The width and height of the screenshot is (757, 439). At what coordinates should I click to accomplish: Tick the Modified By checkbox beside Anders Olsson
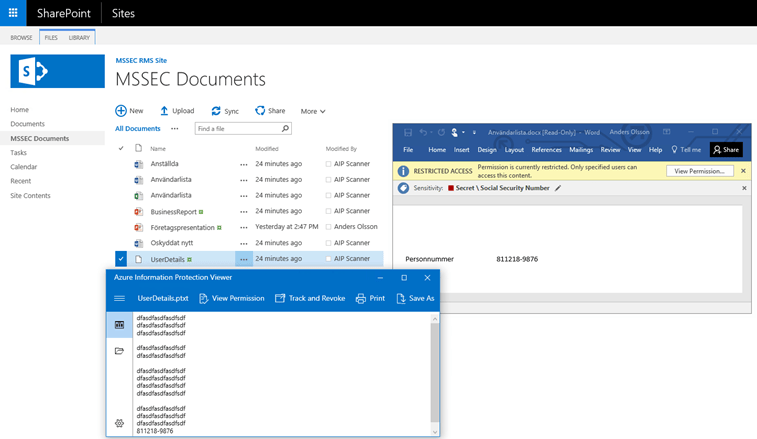tap(329, 227)
